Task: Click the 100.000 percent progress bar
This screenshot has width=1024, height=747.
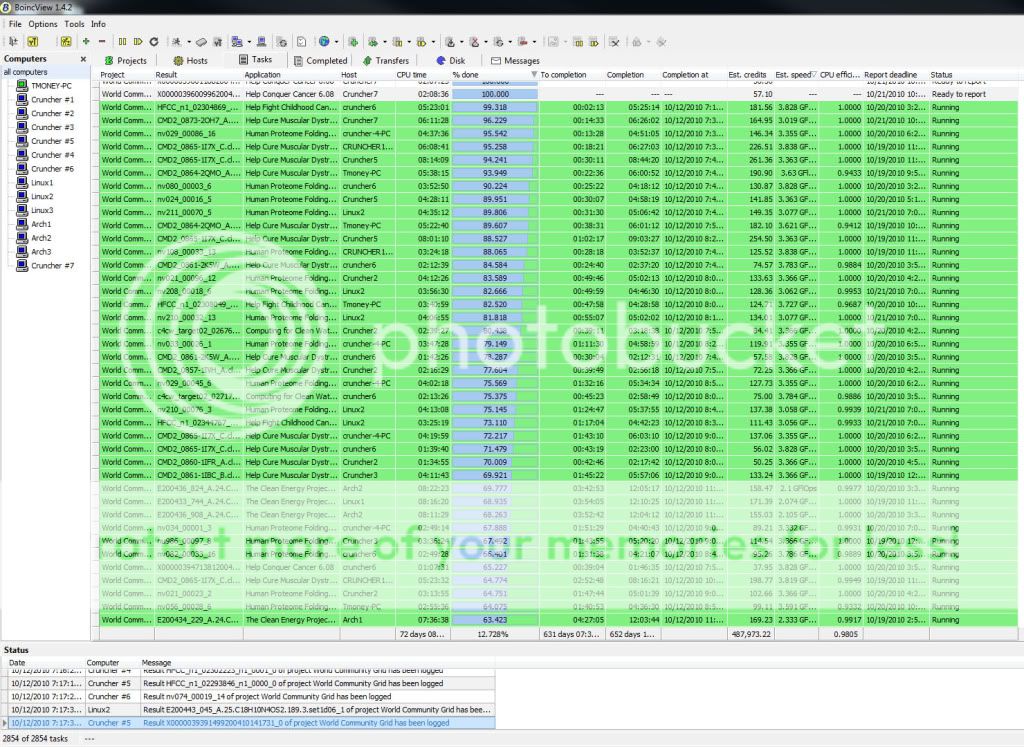Action: [495, 94]
